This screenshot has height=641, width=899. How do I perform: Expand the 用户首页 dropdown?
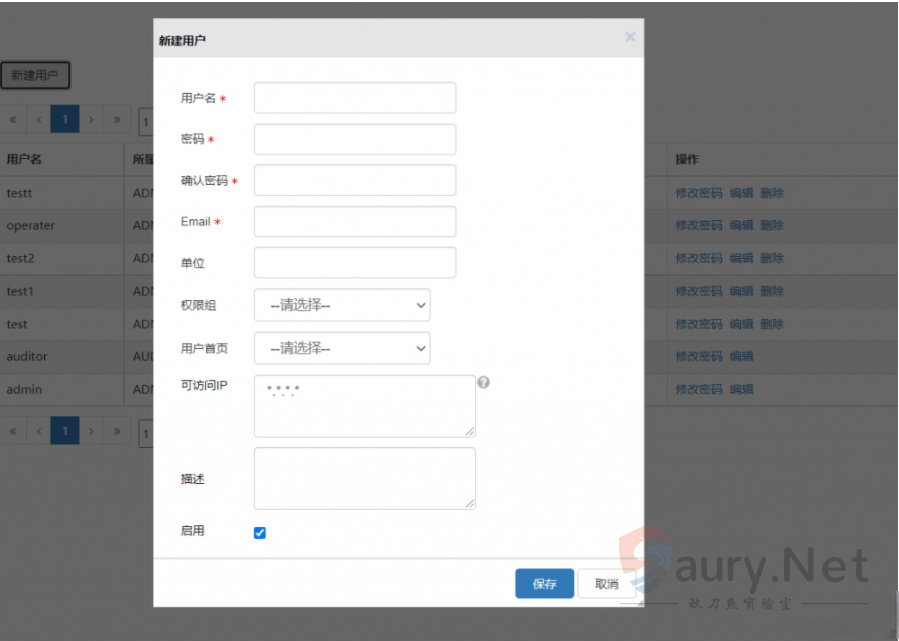(x=342, y=348)
